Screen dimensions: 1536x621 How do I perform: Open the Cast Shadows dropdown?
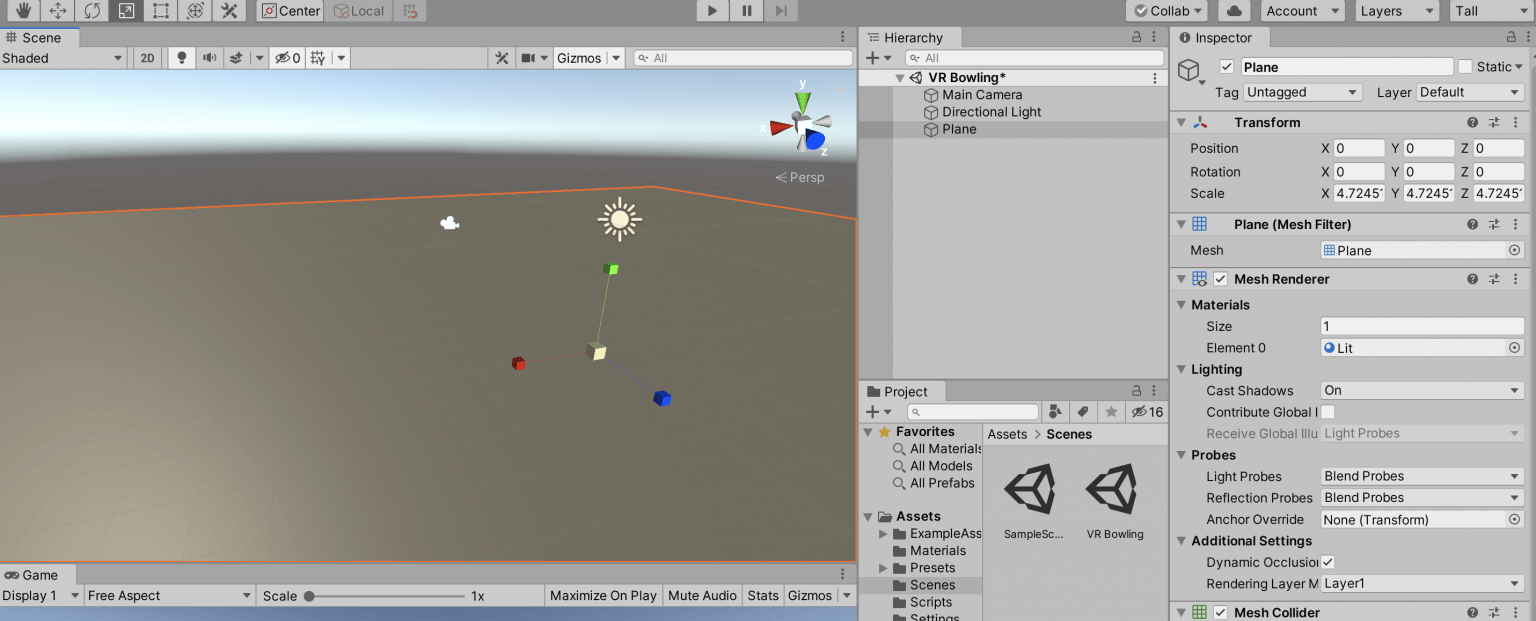pos(1421,390)
